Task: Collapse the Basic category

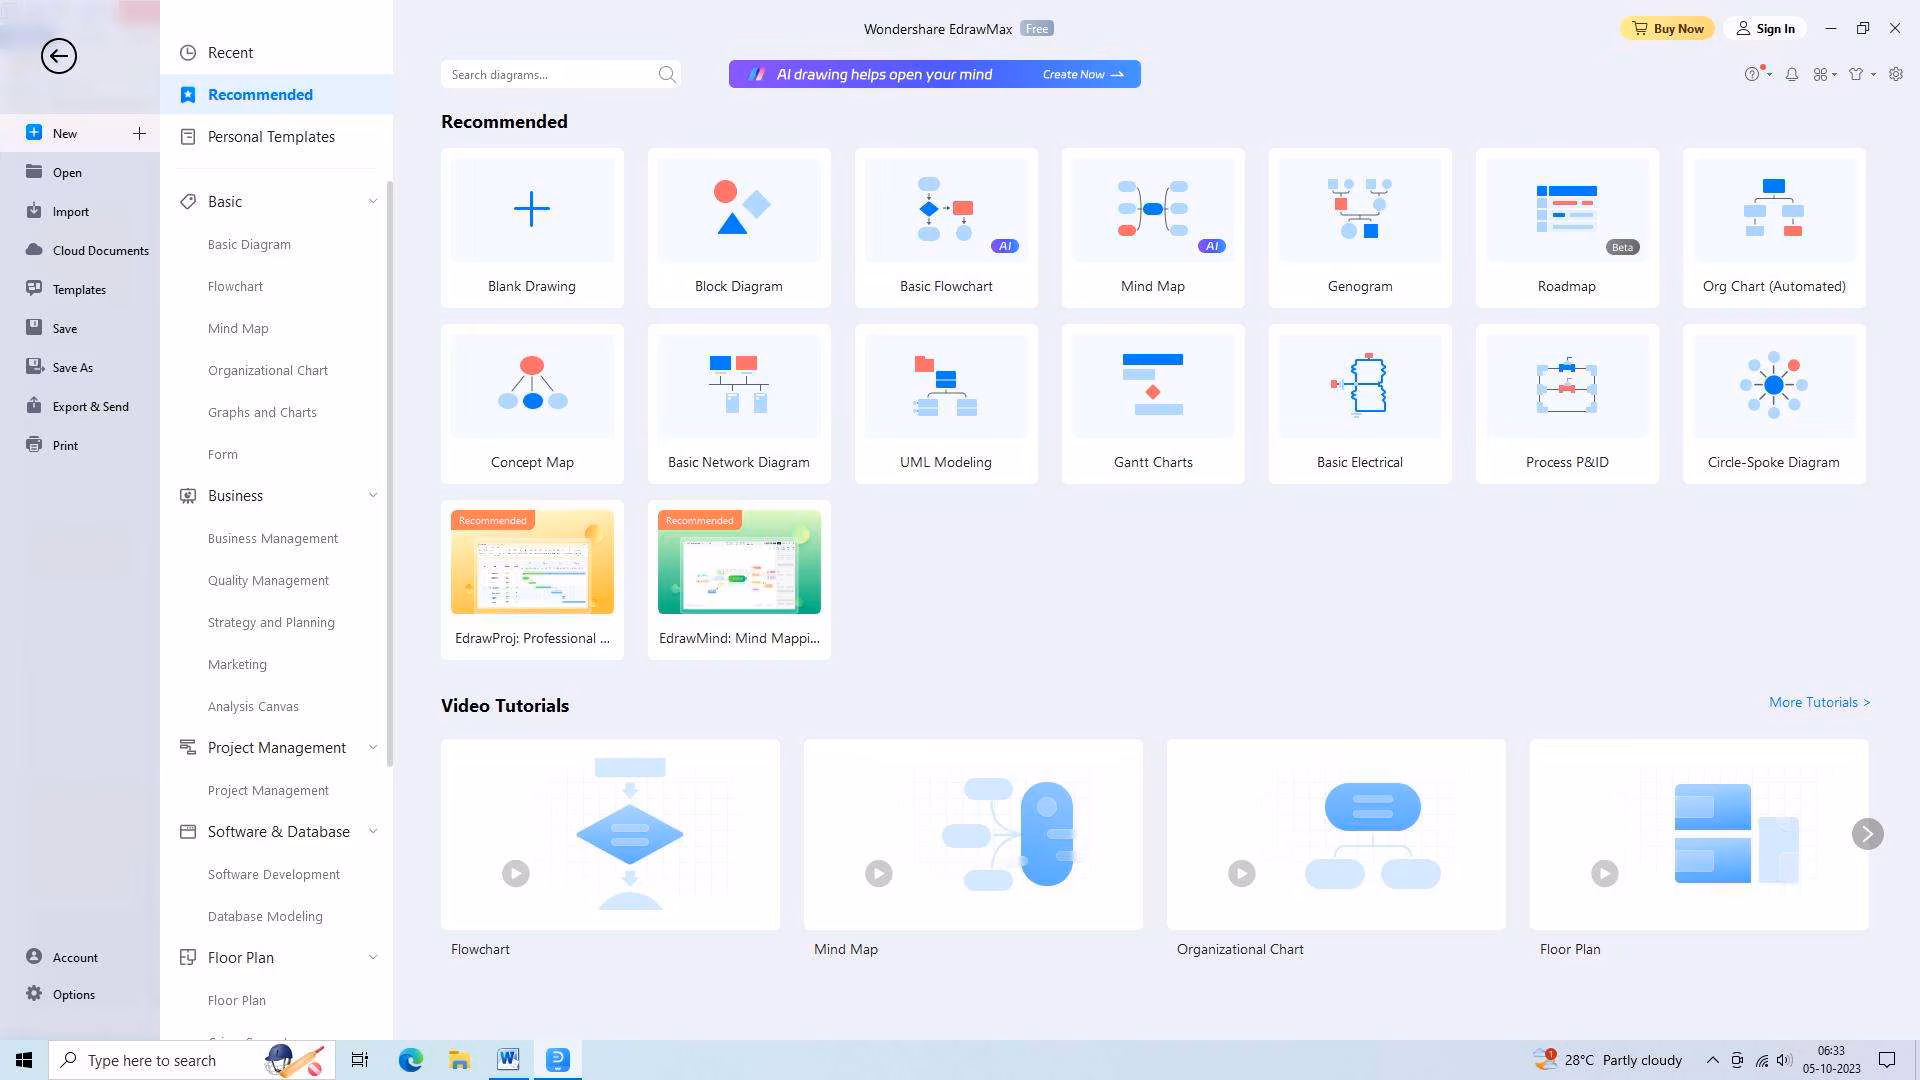Action: 373,201
